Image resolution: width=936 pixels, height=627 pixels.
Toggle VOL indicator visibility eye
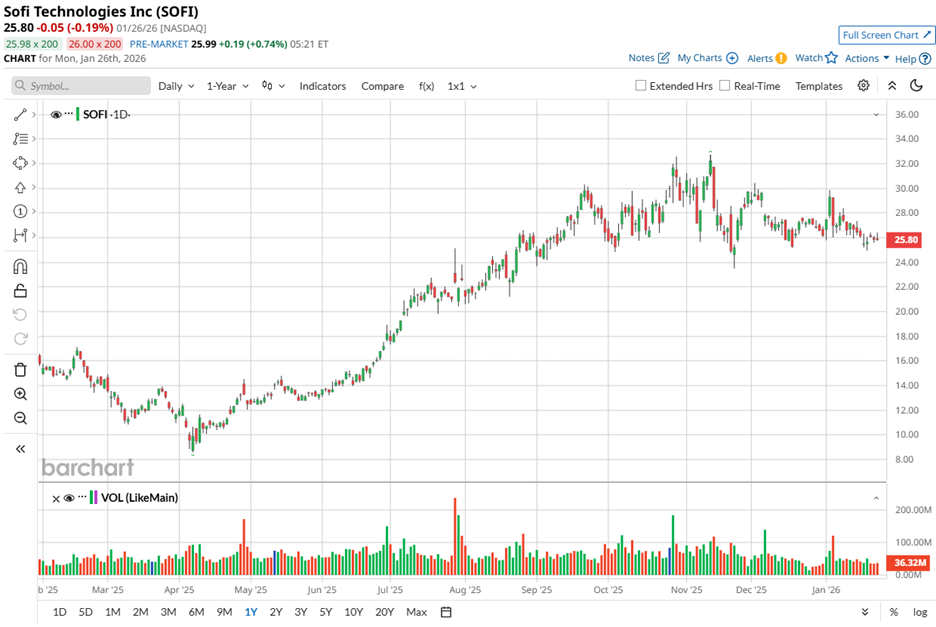pyautogui.click(x=69, y=498)
